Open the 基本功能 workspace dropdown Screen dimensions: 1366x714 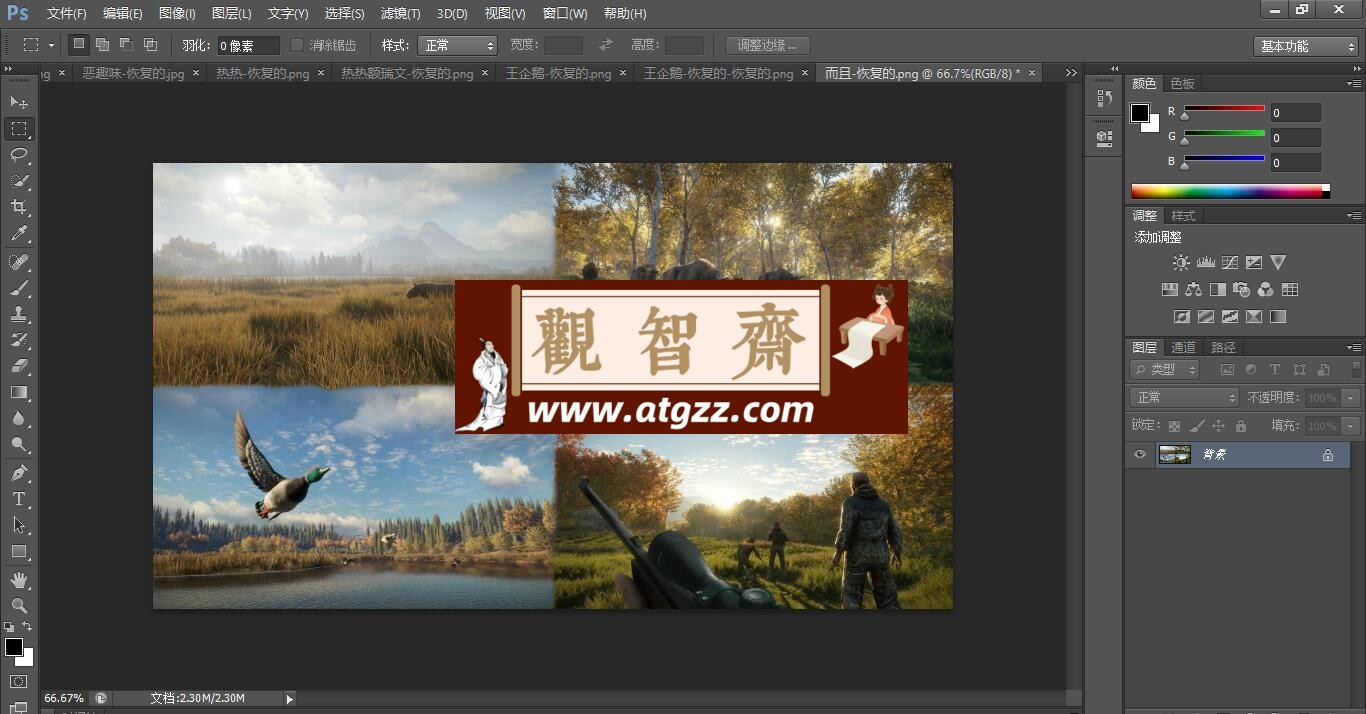click(1305, 46)
